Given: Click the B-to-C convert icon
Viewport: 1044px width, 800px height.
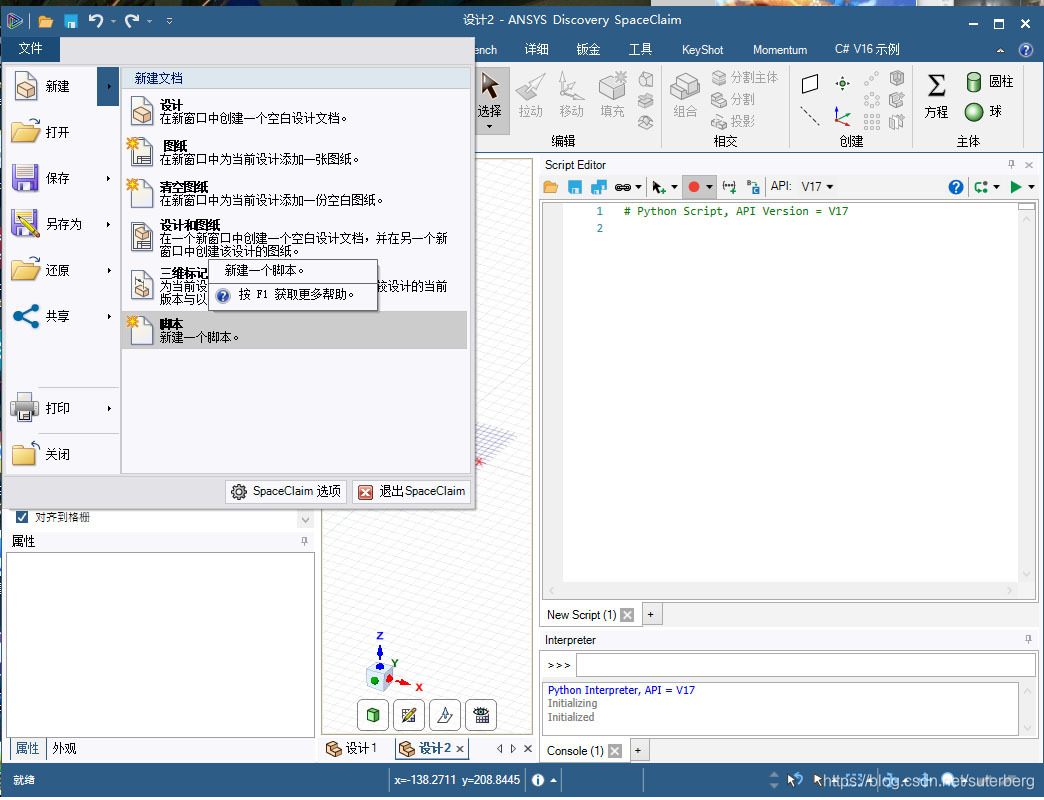Looking at the screenshot, I should [x=753, y=187].
